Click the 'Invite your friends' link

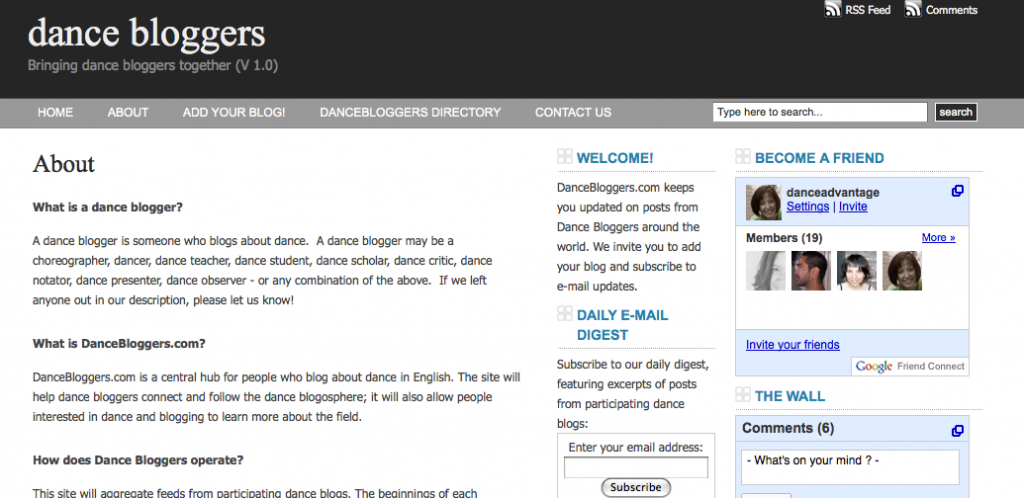(x=792, y=345)
